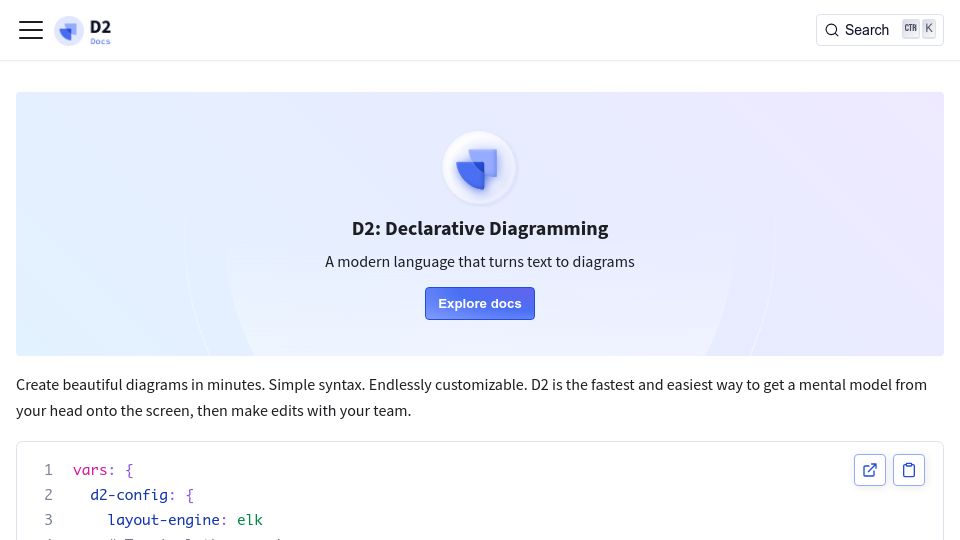960x540 pixels.
Task: Click the D2 logo icon in header
Action: pyautogui.click(x=69, y=31)
